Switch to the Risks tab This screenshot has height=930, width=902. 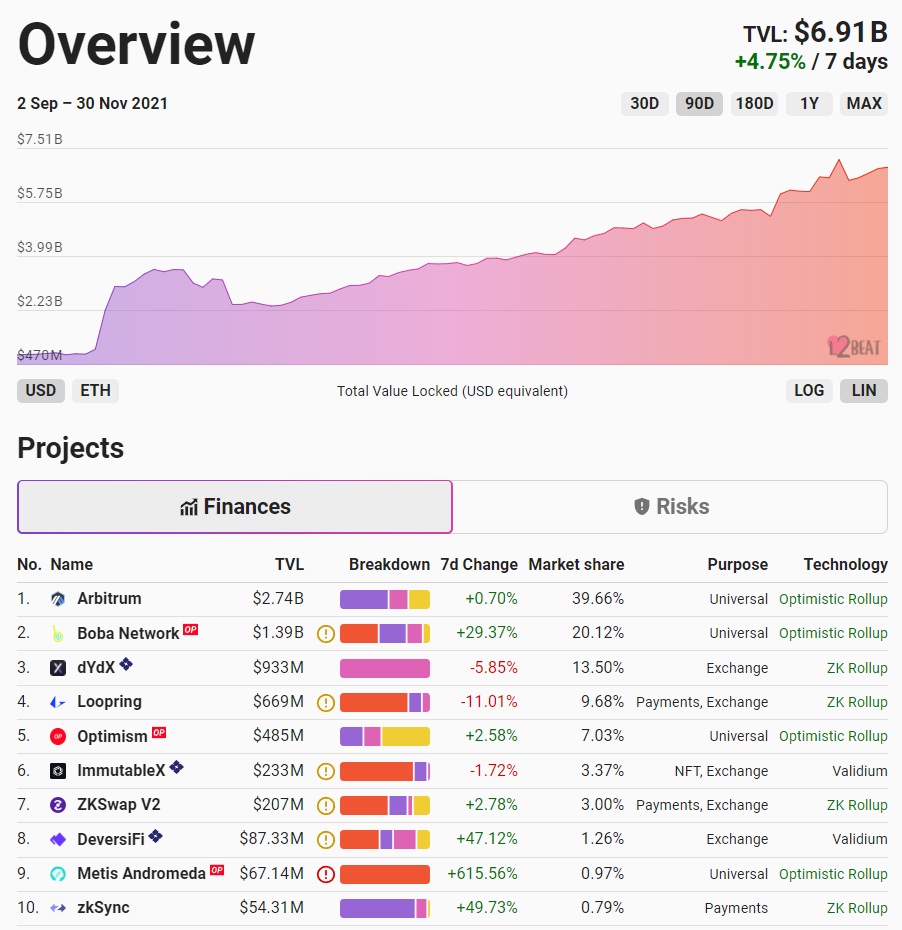670,507
